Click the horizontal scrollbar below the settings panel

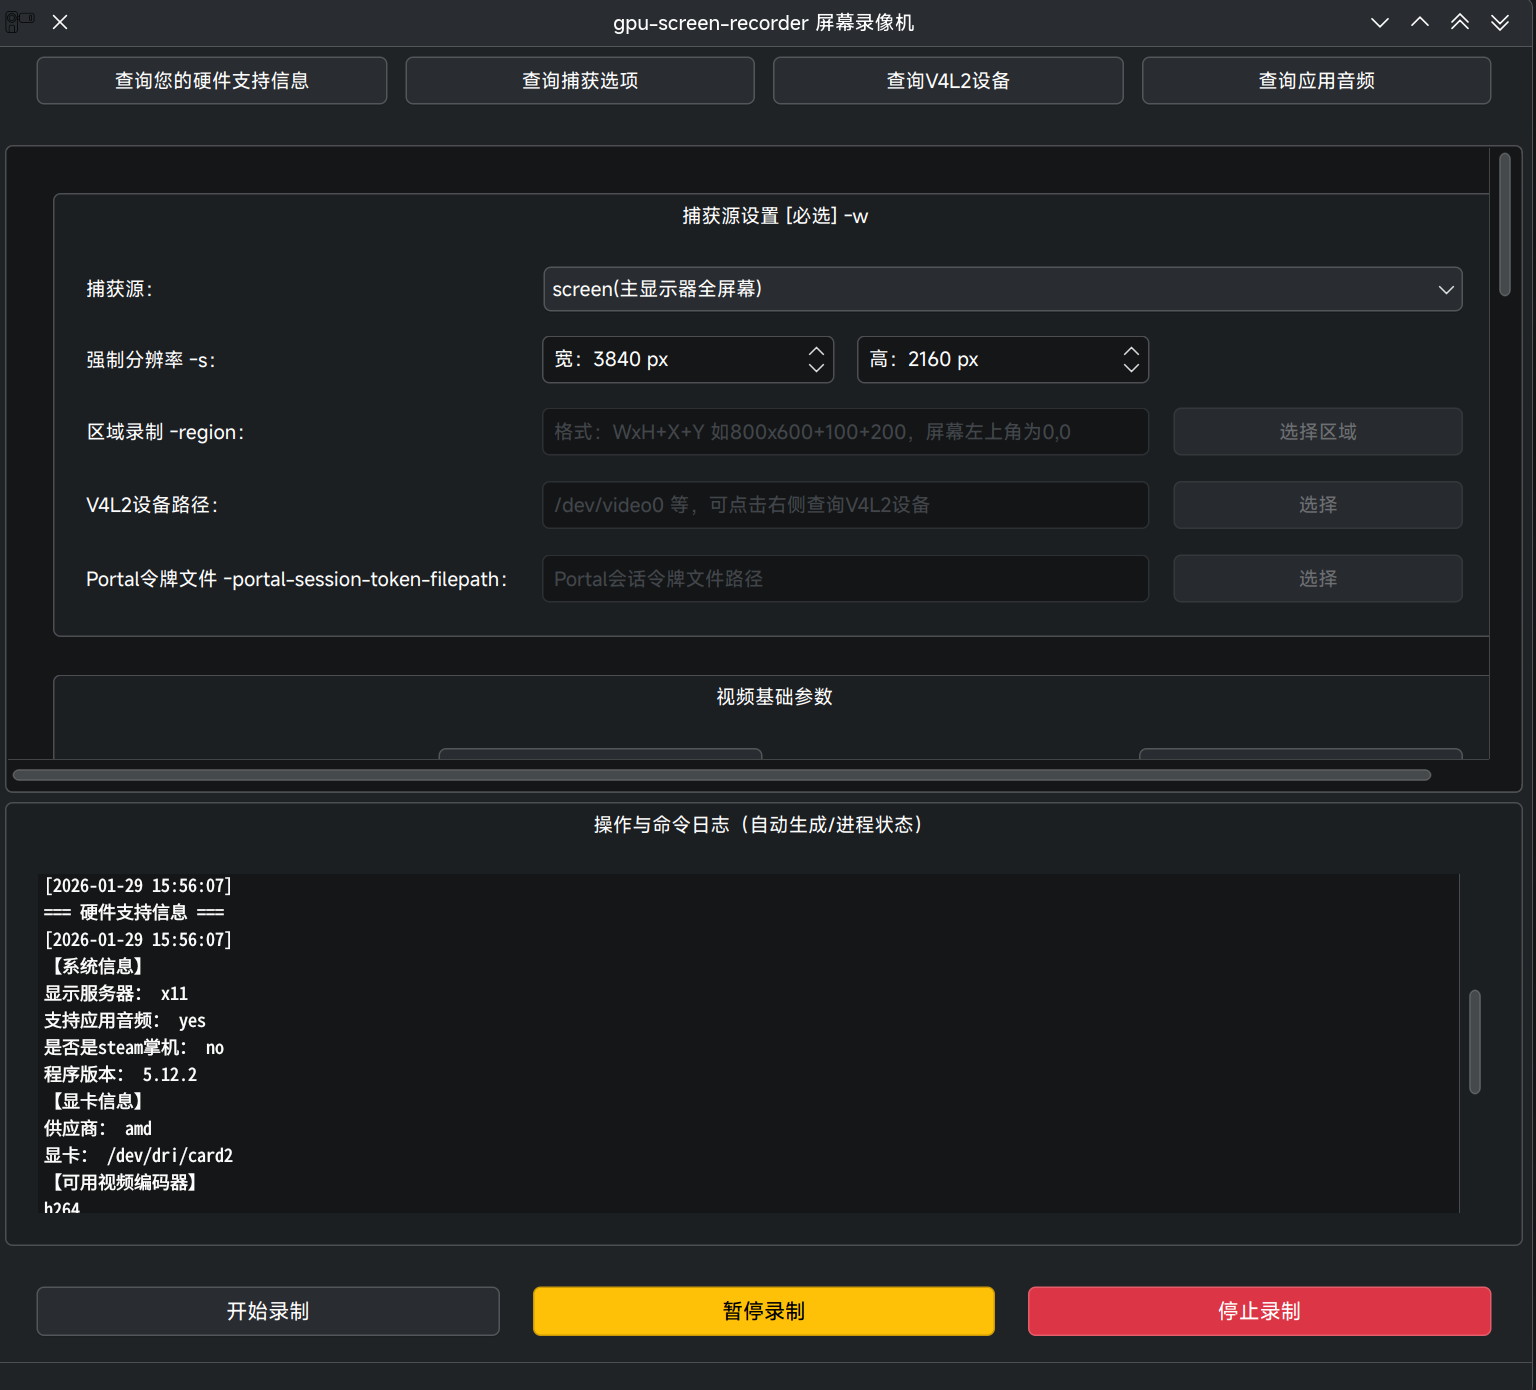point(720,774)
